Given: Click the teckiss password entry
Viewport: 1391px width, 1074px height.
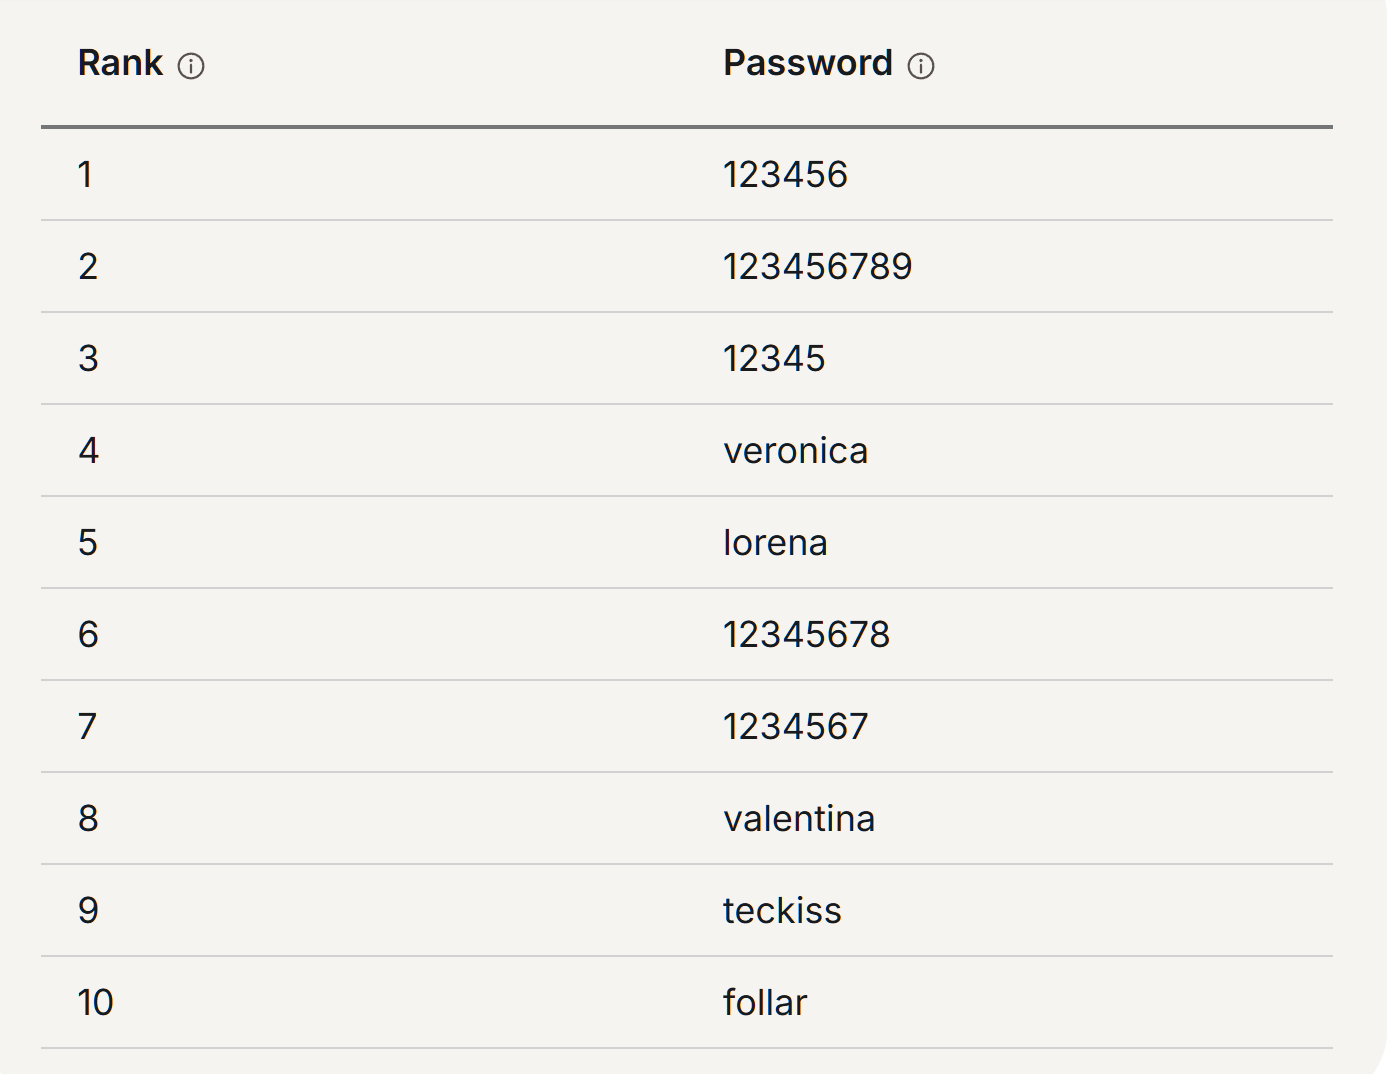Looking at the screenshot, I should tap(782, 911).
